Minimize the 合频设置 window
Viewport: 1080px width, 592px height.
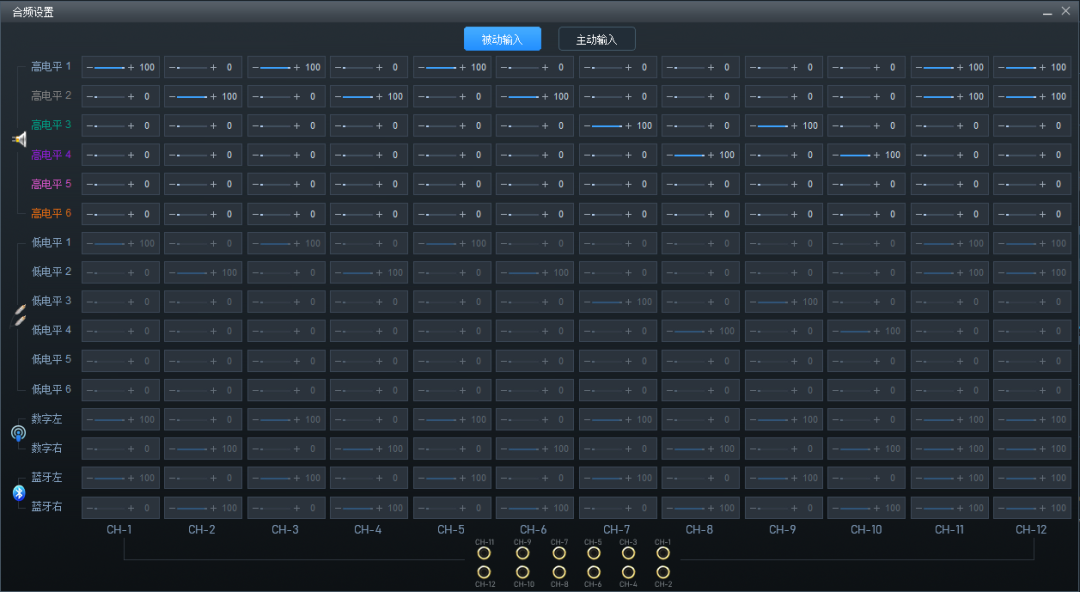[x=1047, y=12]
